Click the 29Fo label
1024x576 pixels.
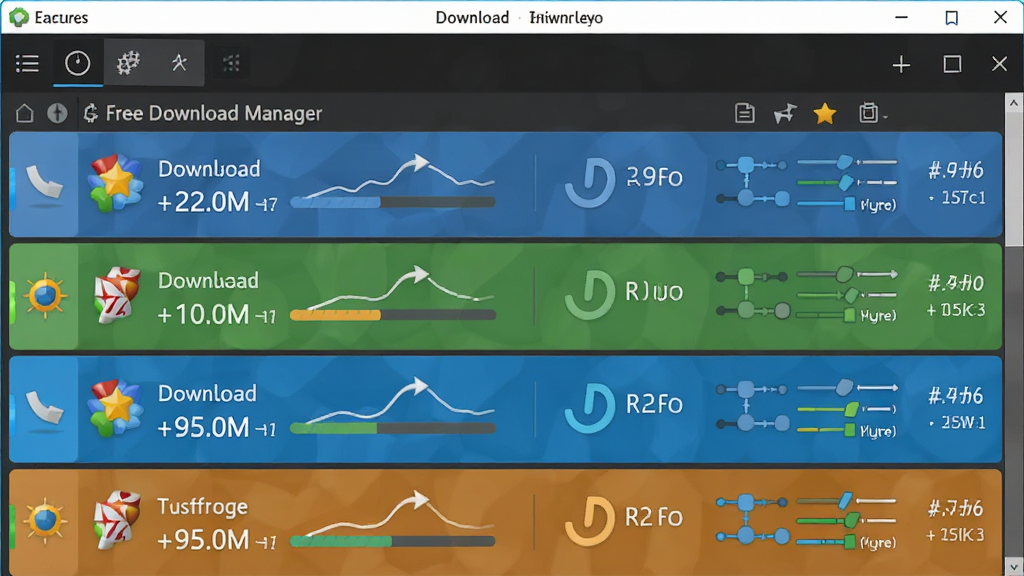click(654, 177)
